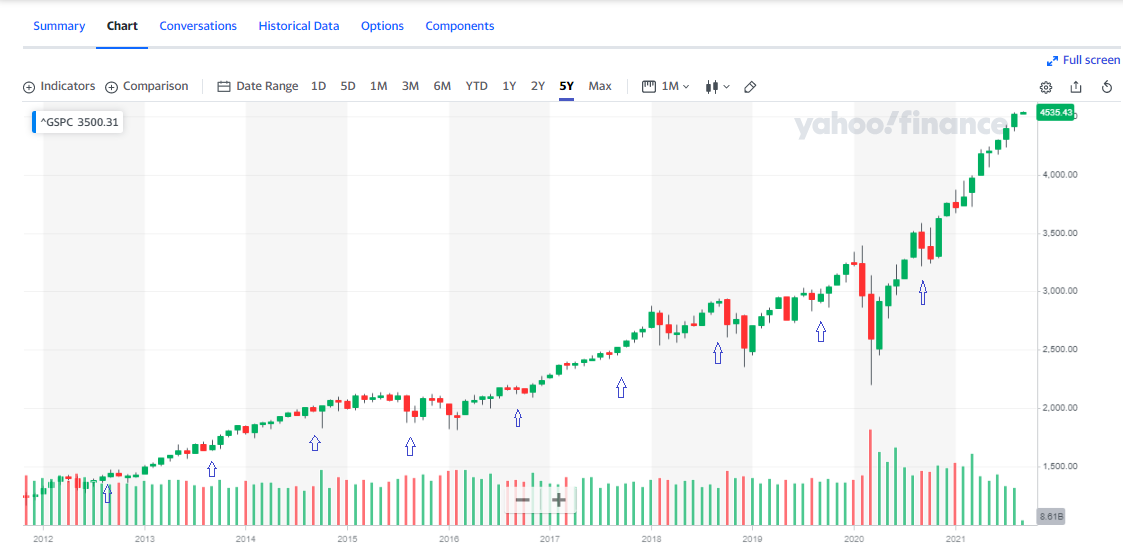Click the tallest 2020 volume bar
This screenshot has height=552, width=1123.
[870, 478]
